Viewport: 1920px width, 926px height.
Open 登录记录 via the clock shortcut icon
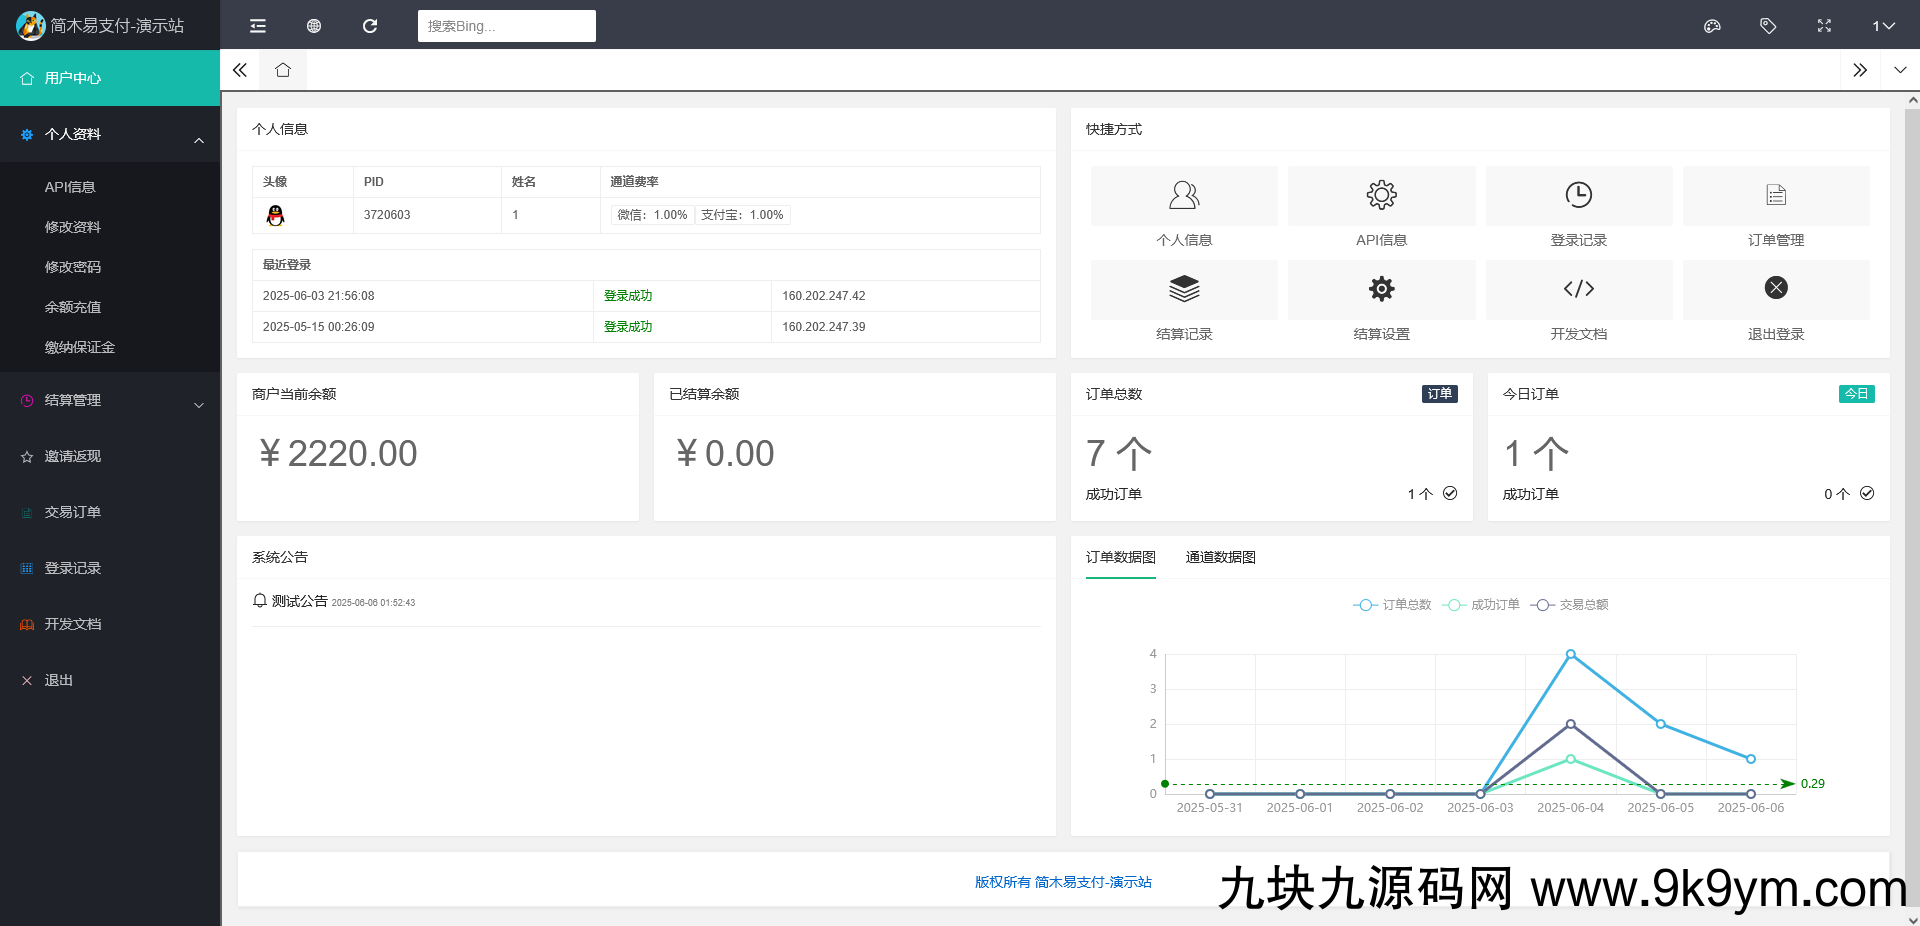coord(1578,195)
